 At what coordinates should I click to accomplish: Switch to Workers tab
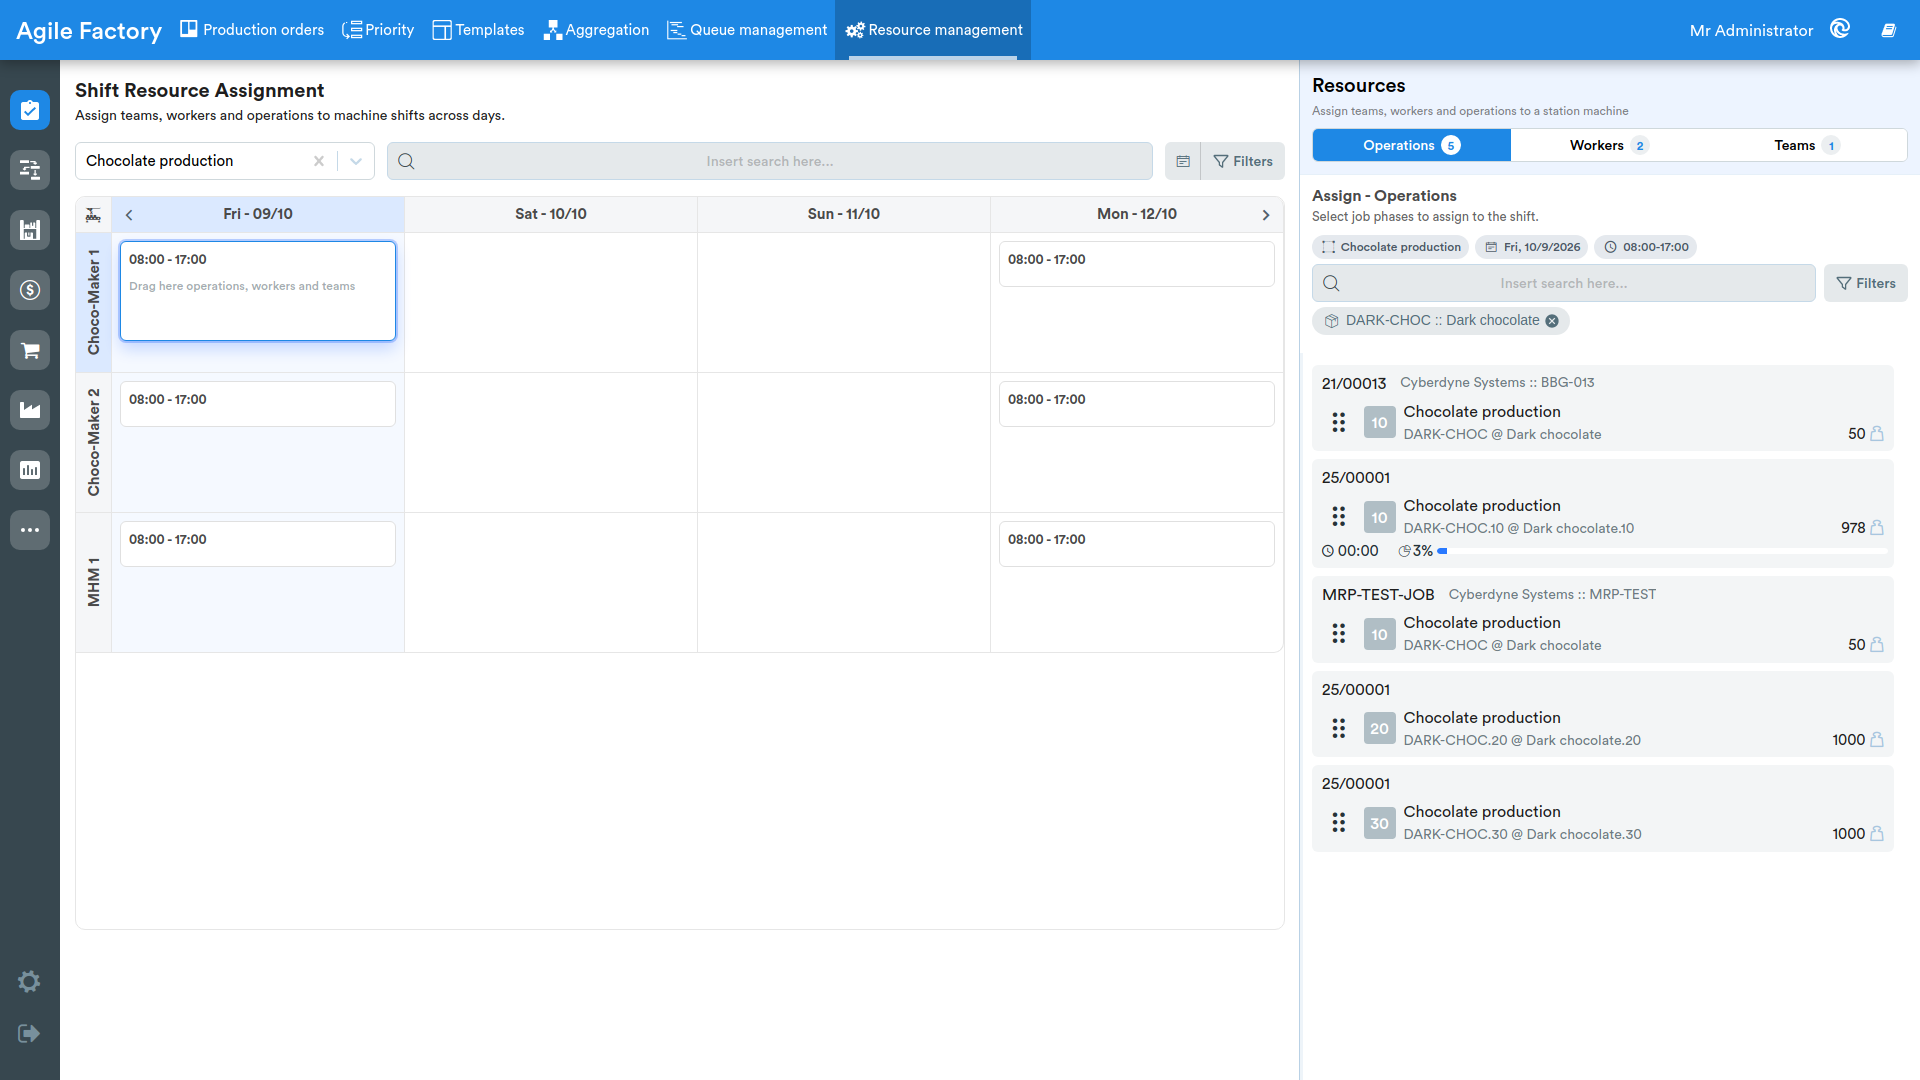(x=1608, y=145)
